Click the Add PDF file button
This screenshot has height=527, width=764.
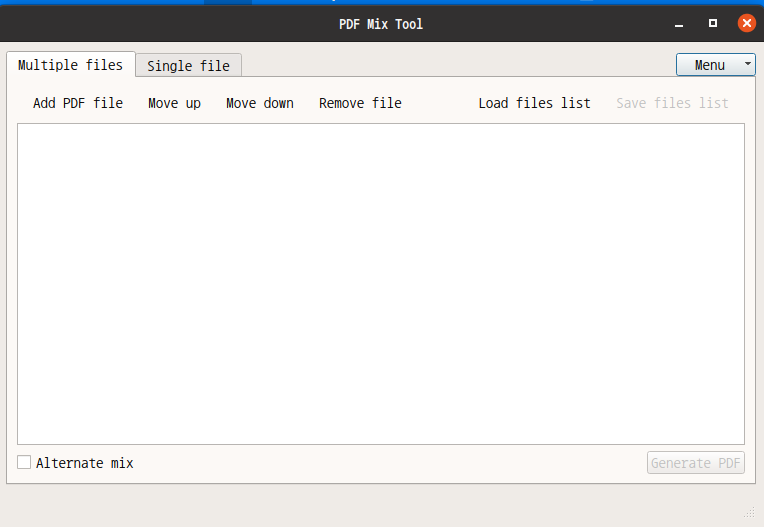point(78,103)
